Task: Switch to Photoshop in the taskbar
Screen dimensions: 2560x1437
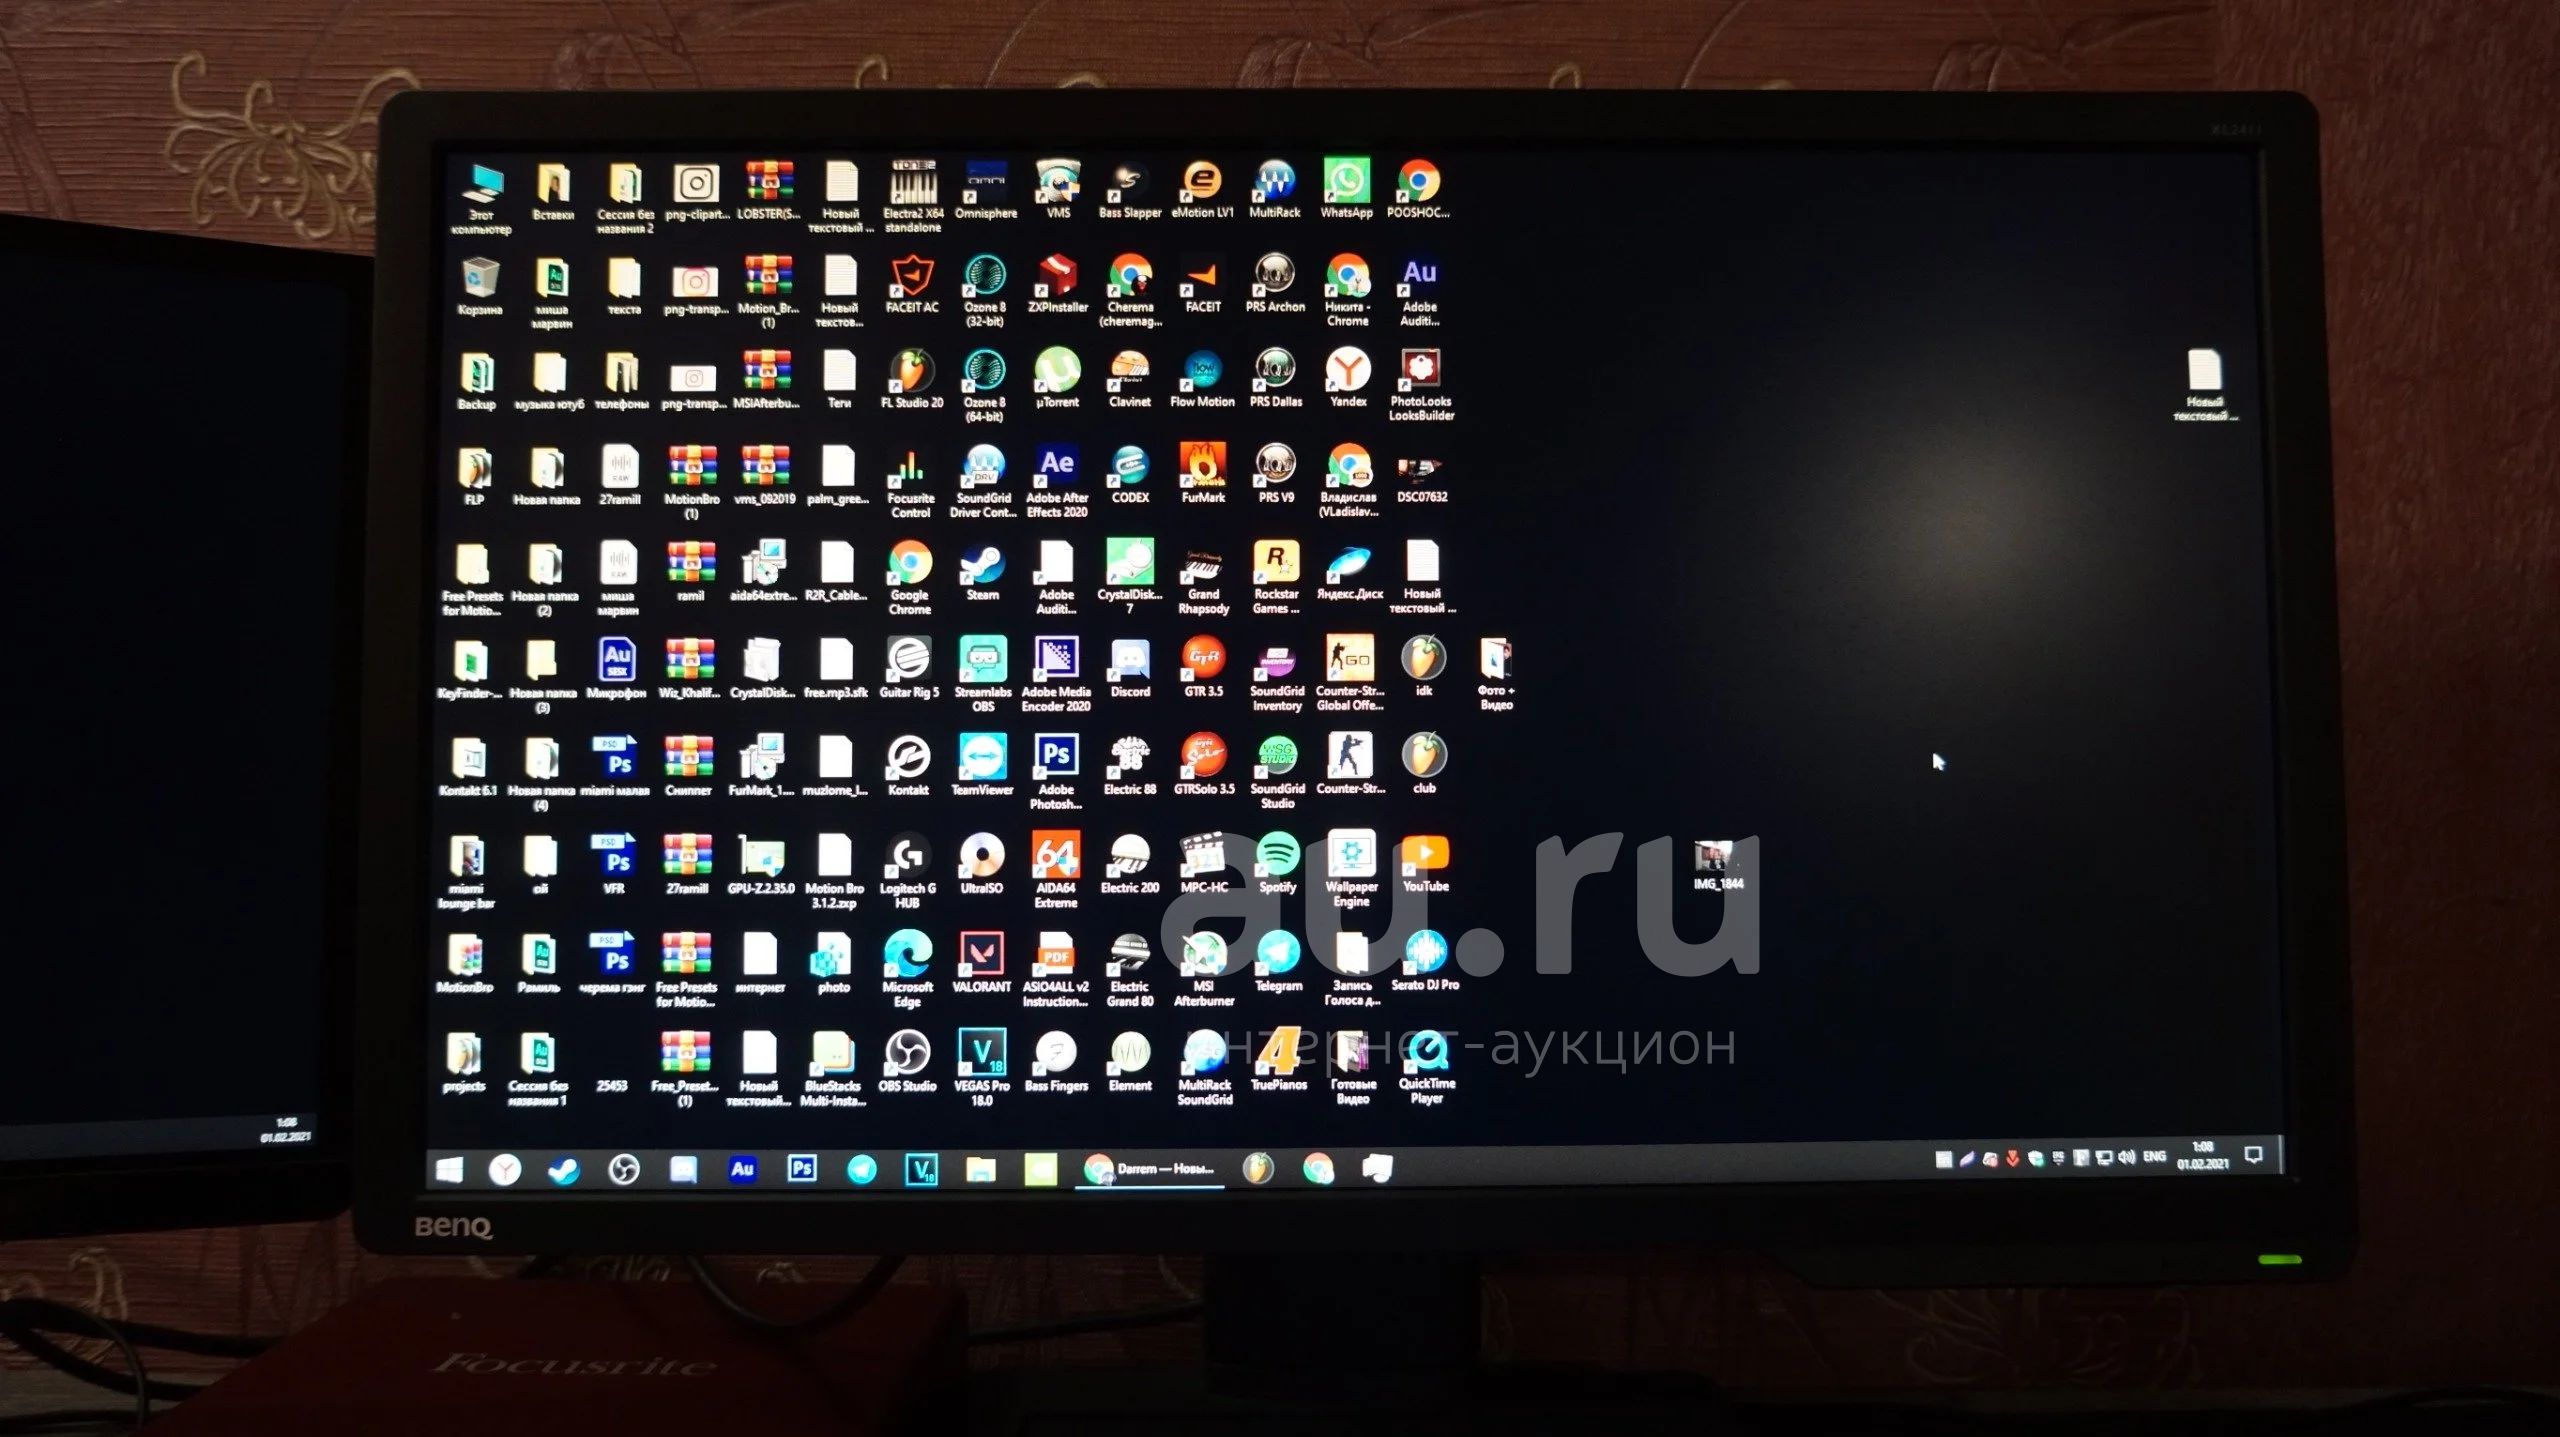Action: [x=801, y=1169]
